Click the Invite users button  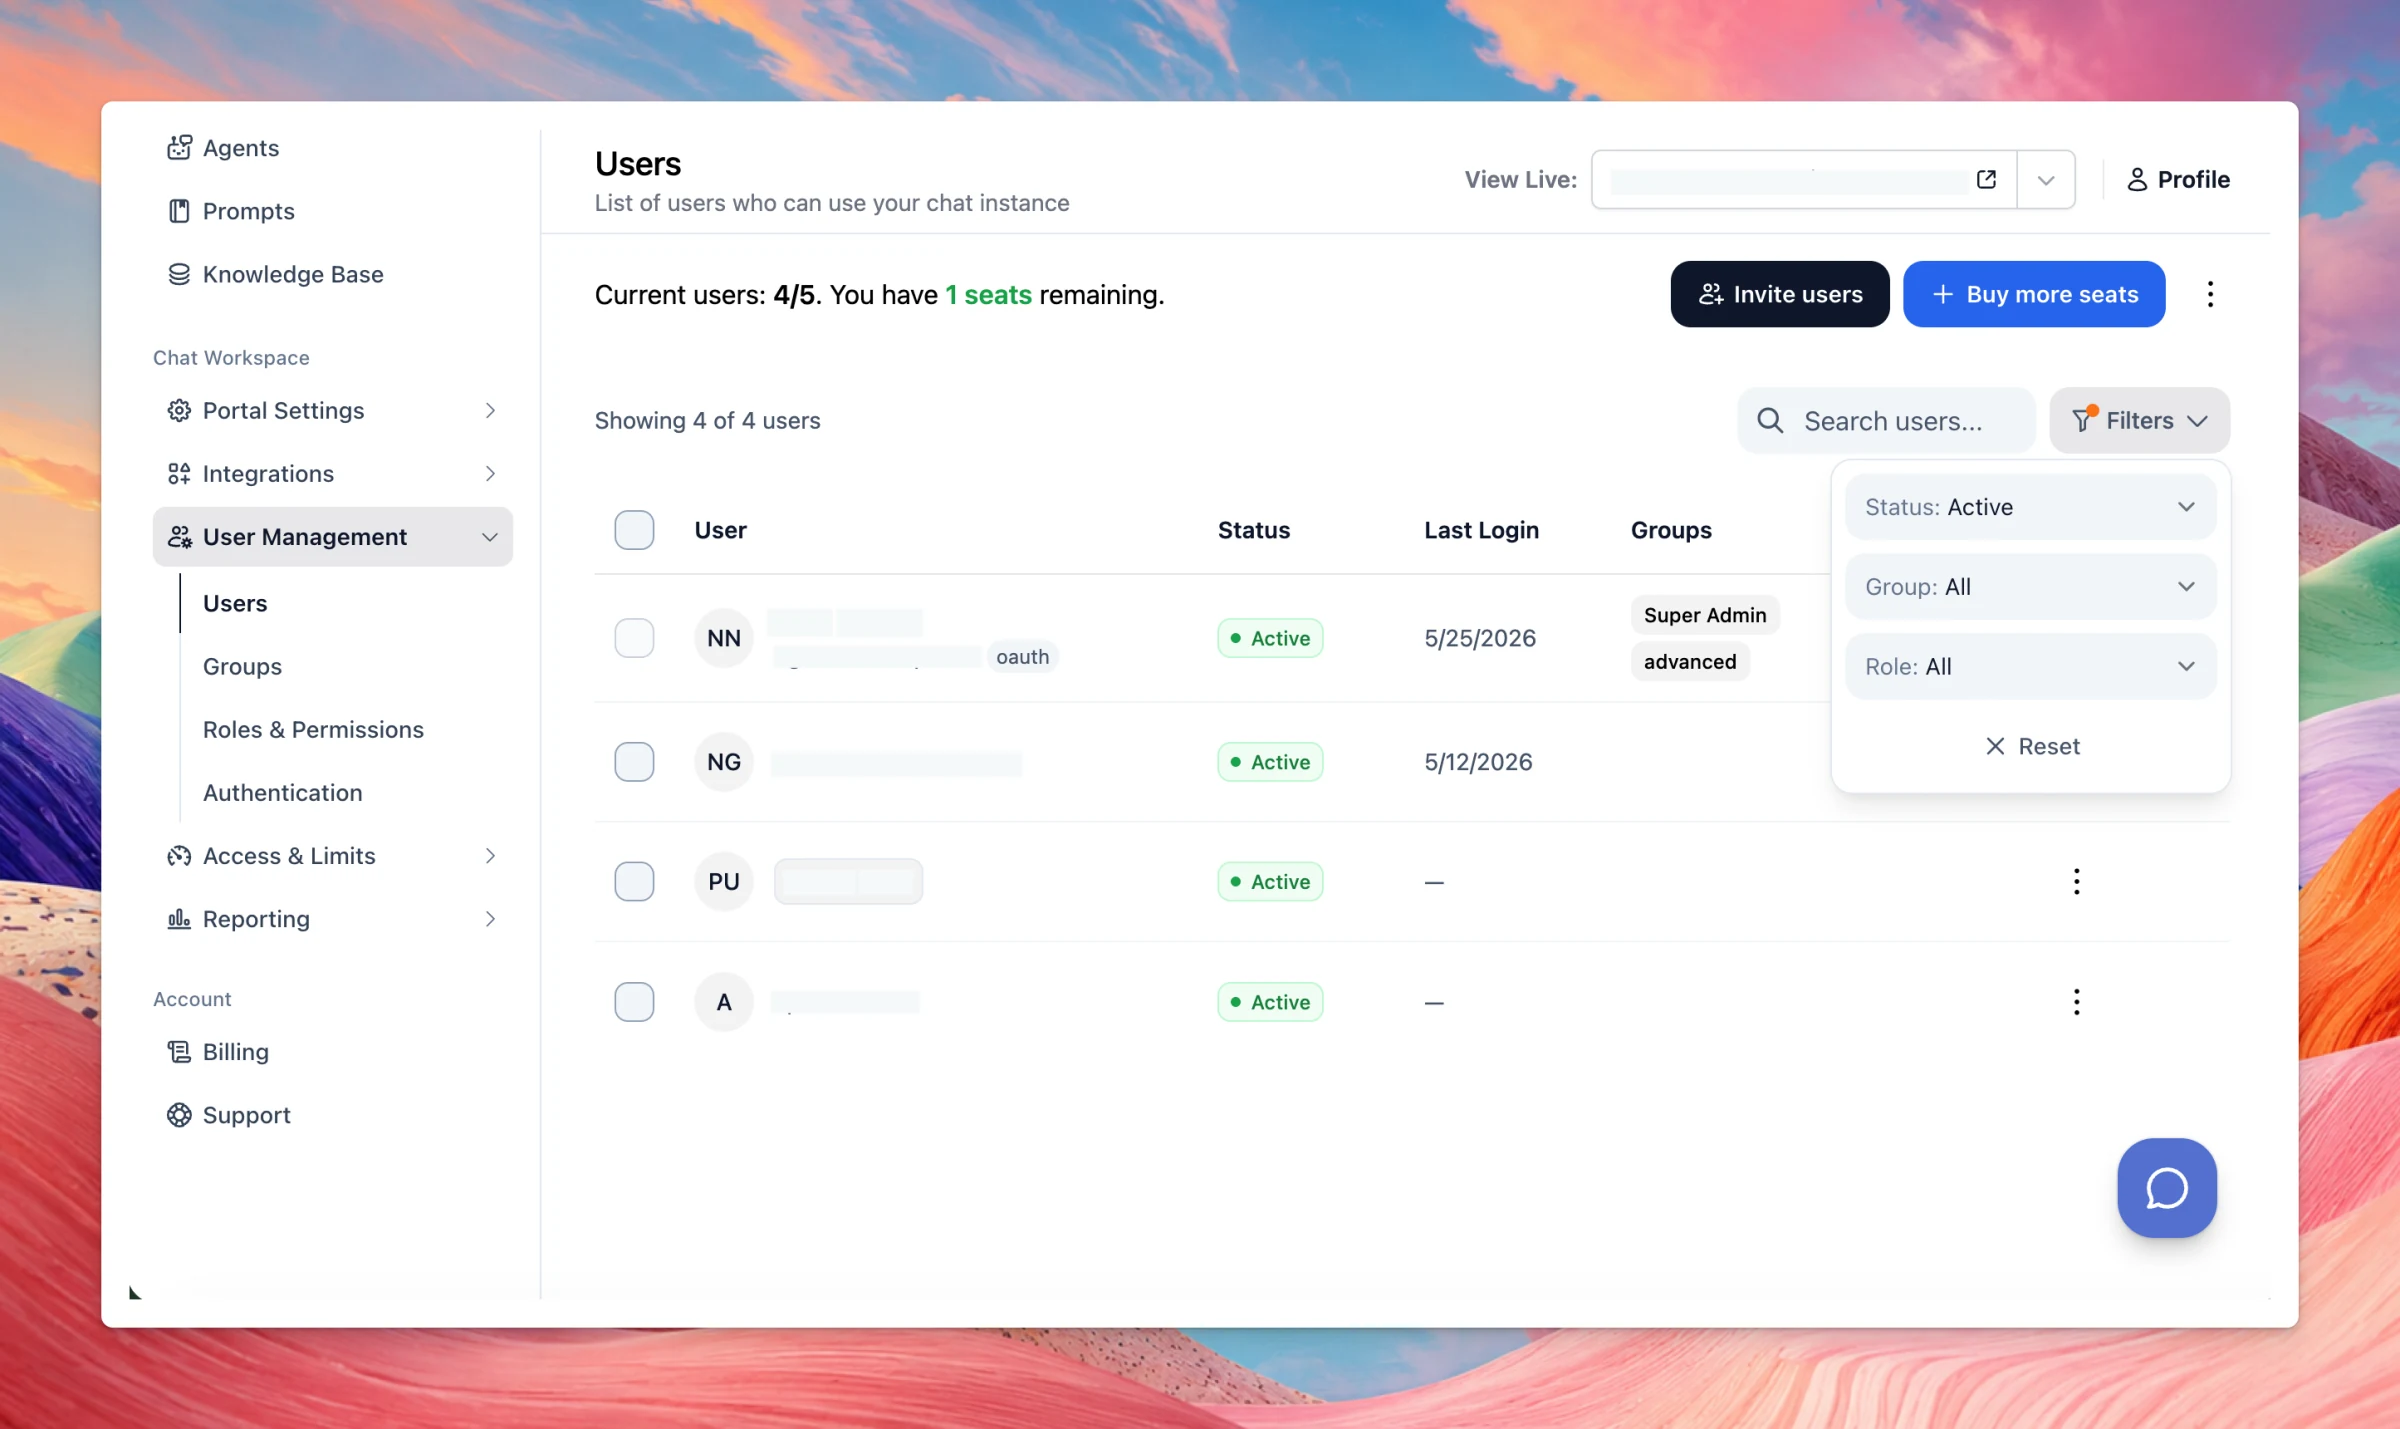point(1780,294)
